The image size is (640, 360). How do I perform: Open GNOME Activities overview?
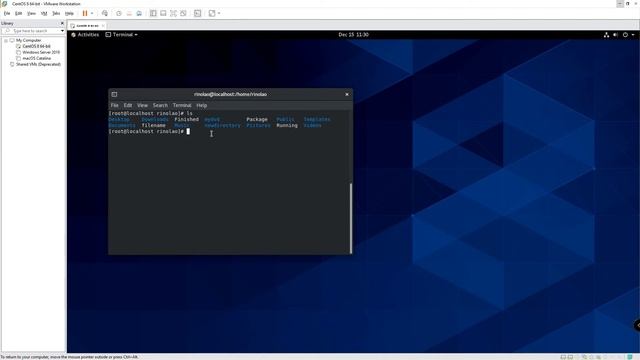[85, 35]
